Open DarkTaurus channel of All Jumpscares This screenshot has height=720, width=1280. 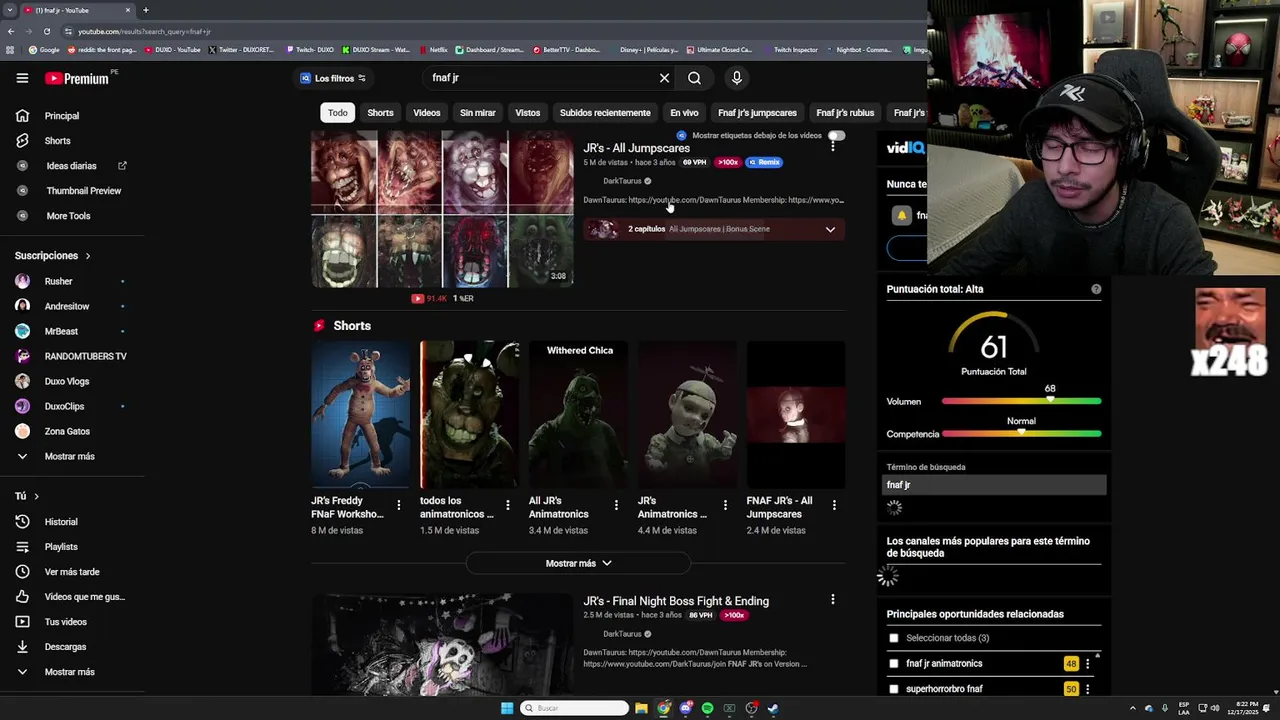[x=622, y=181]
